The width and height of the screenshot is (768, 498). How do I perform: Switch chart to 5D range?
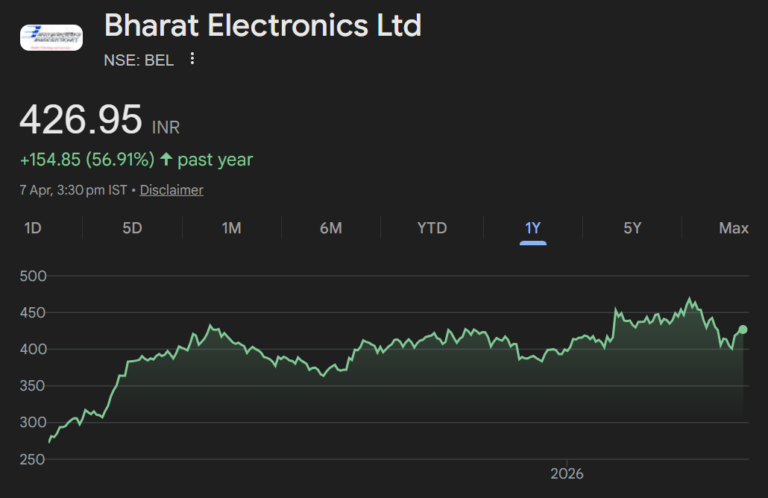point(132,228)
